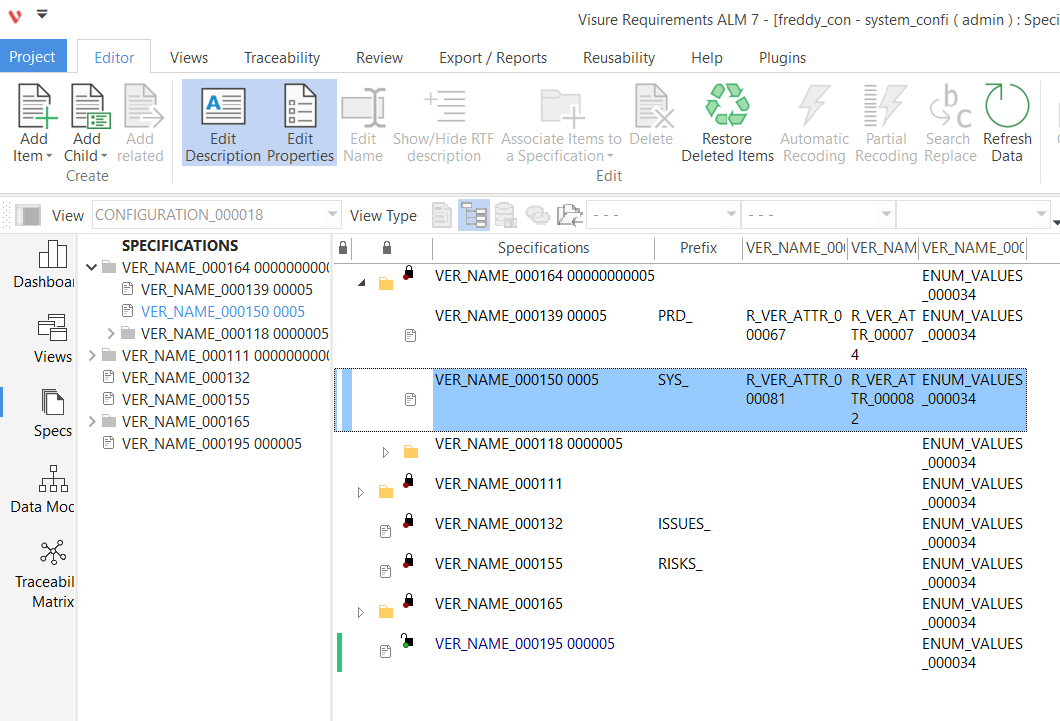Open the Help tab

click(706, 57)
